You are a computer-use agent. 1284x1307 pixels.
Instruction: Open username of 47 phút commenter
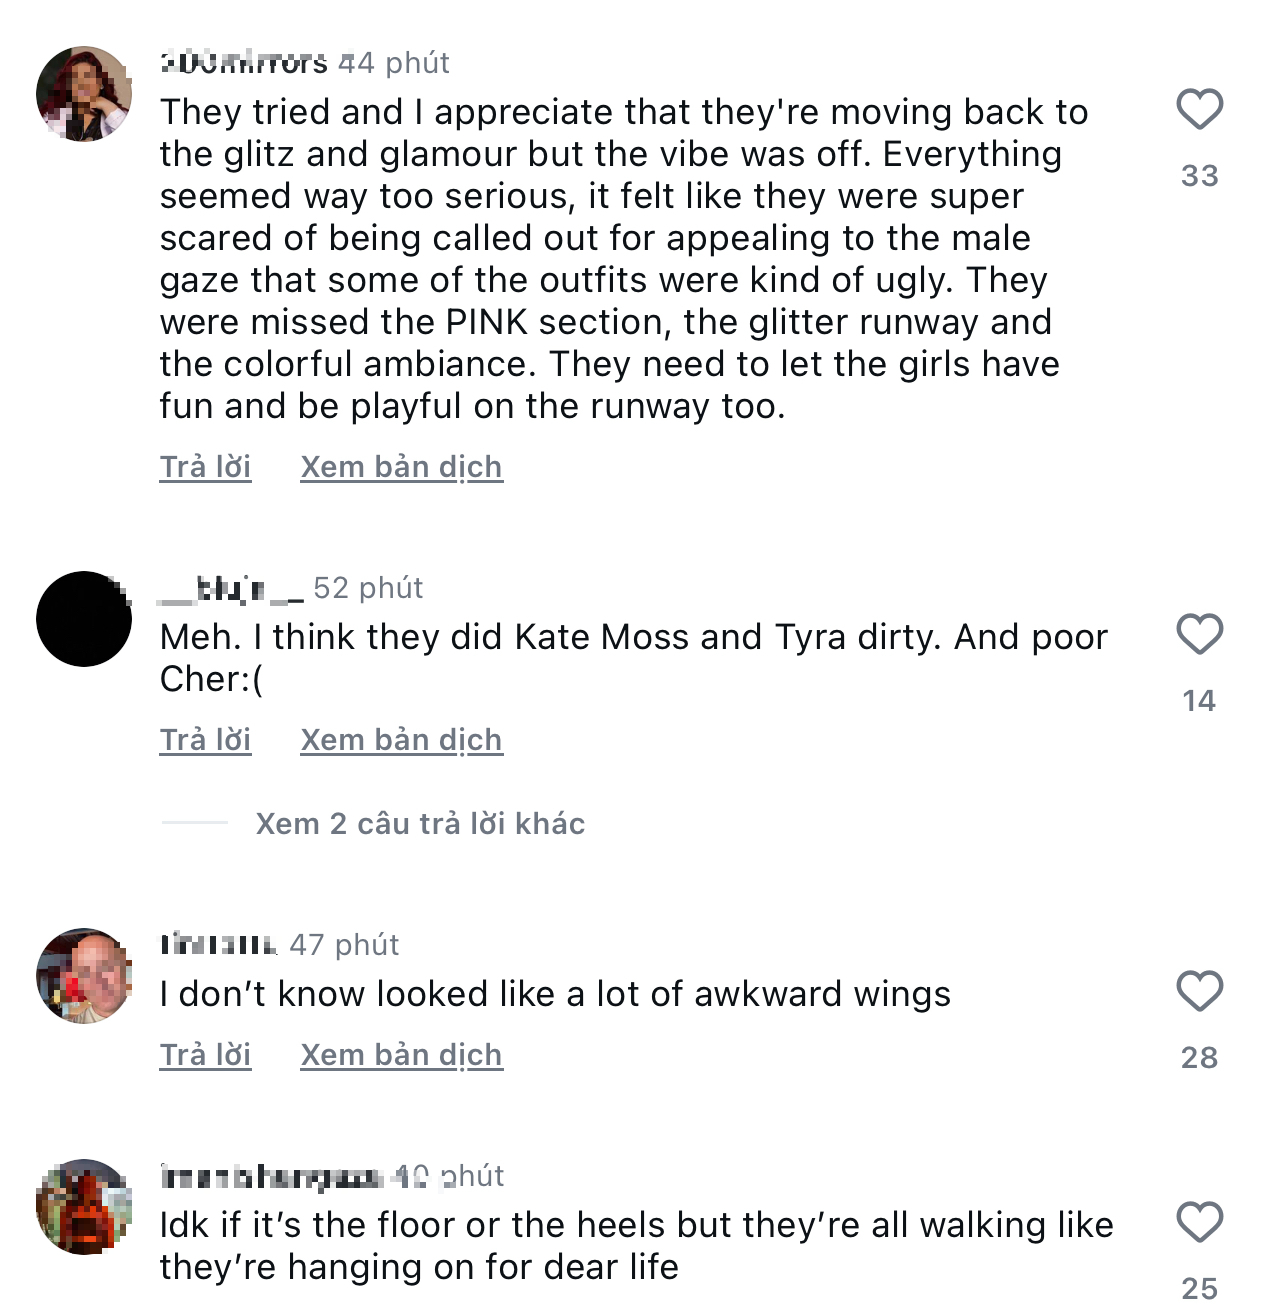218,945
